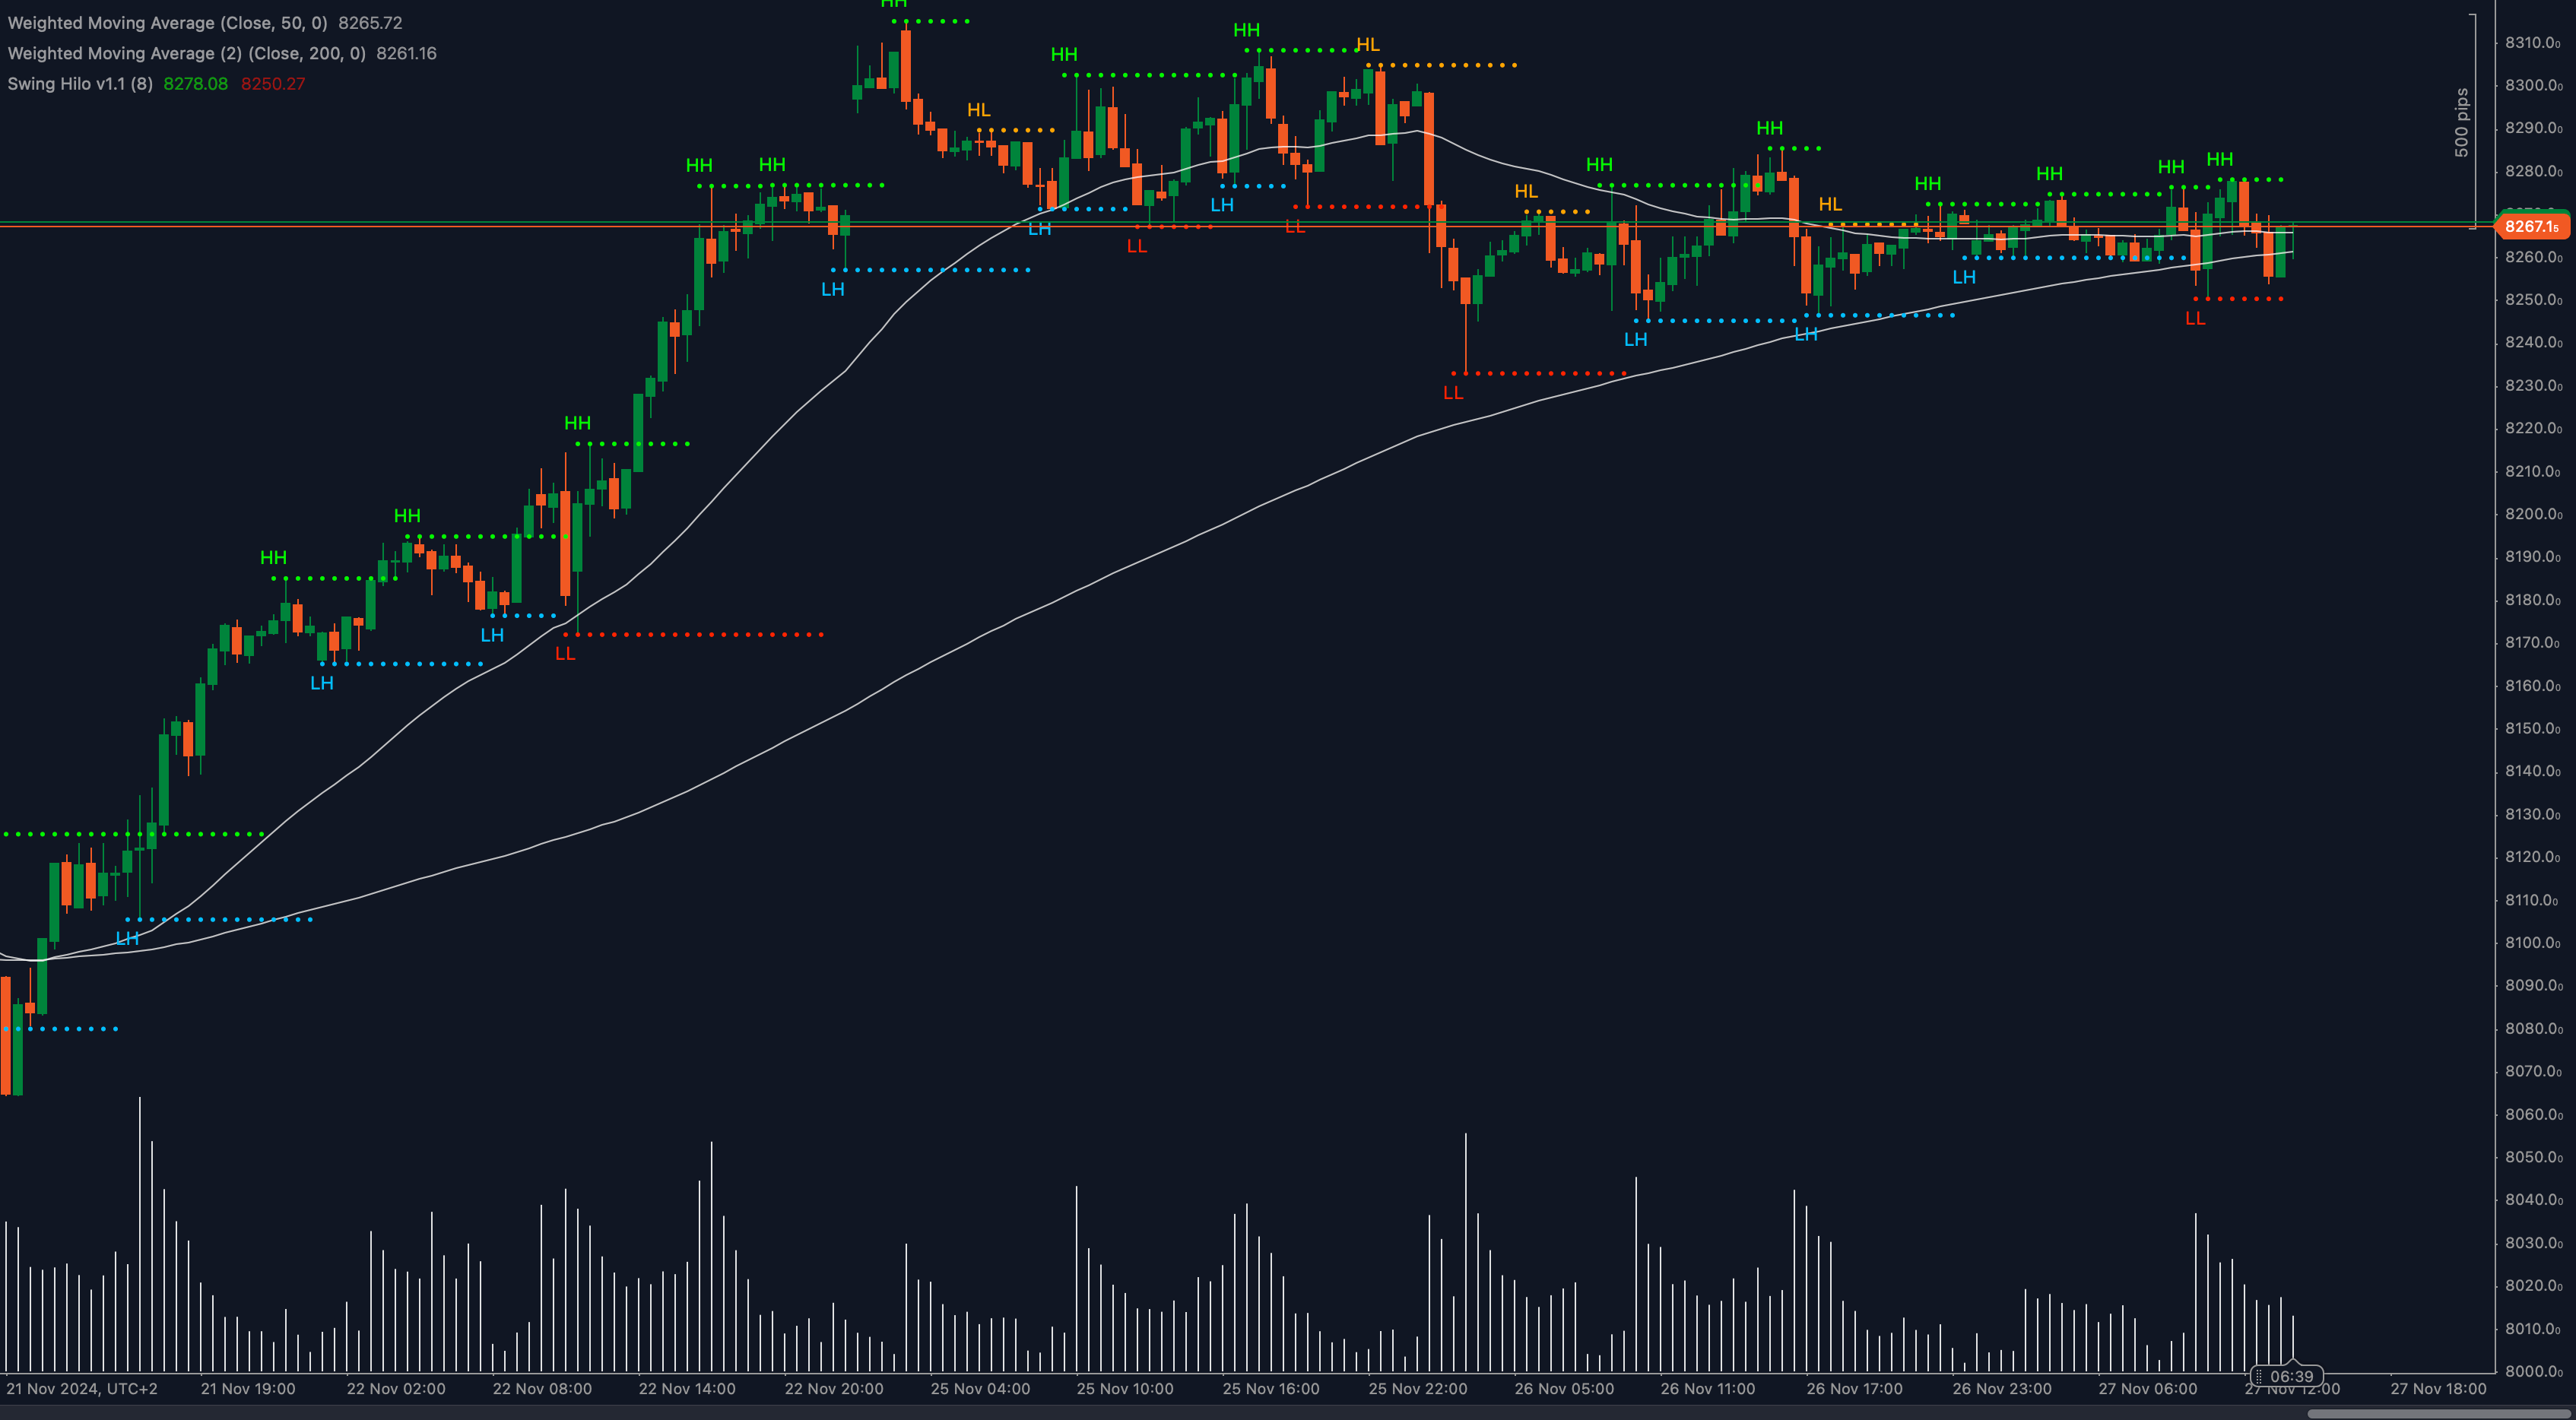This screenshot has width=2576, height=1420.
Task: Click the 26 Nov 17:00 time label
Action: (1855, 1388)
